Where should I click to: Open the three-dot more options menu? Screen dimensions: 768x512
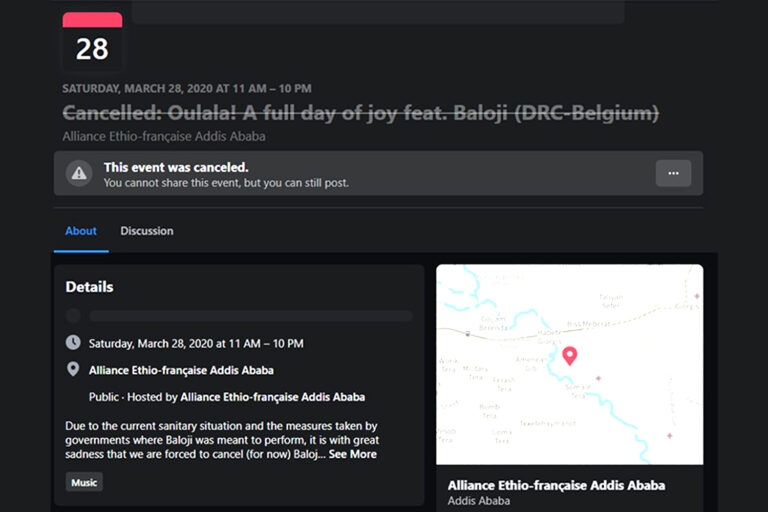click(x=673, y=173)
